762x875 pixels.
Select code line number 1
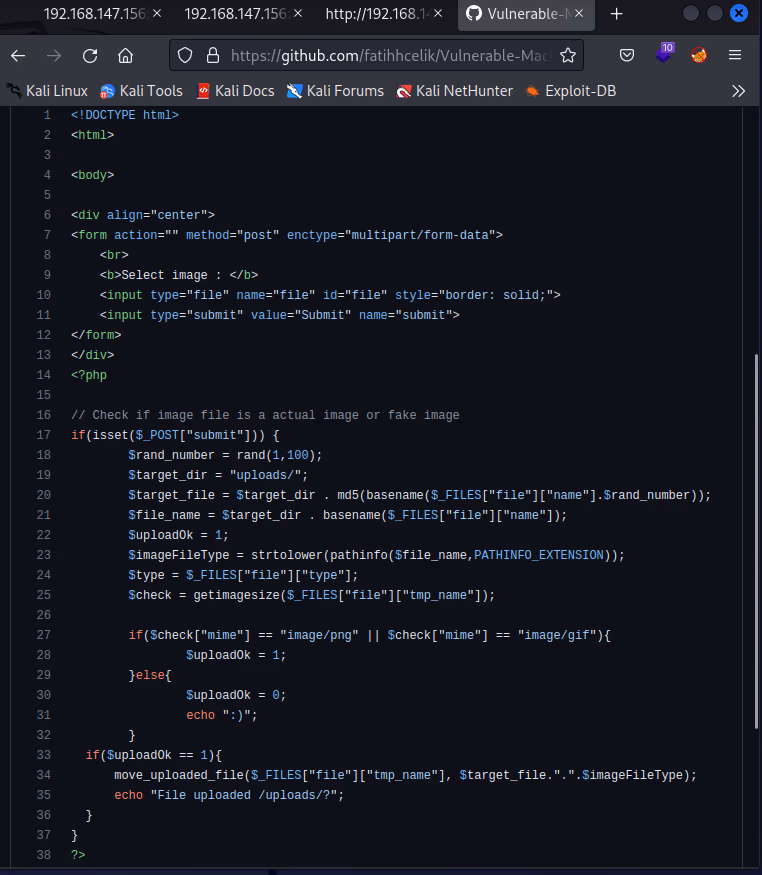point(47,115)
